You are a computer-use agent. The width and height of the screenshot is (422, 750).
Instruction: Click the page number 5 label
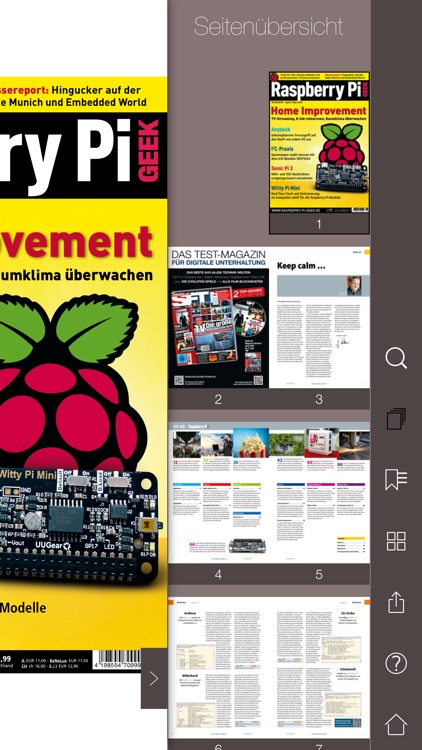pos(319,574)
